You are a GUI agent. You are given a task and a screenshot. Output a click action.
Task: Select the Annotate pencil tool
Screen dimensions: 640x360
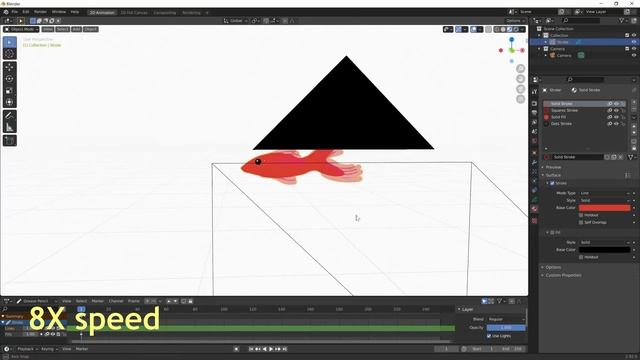(9, 116)
